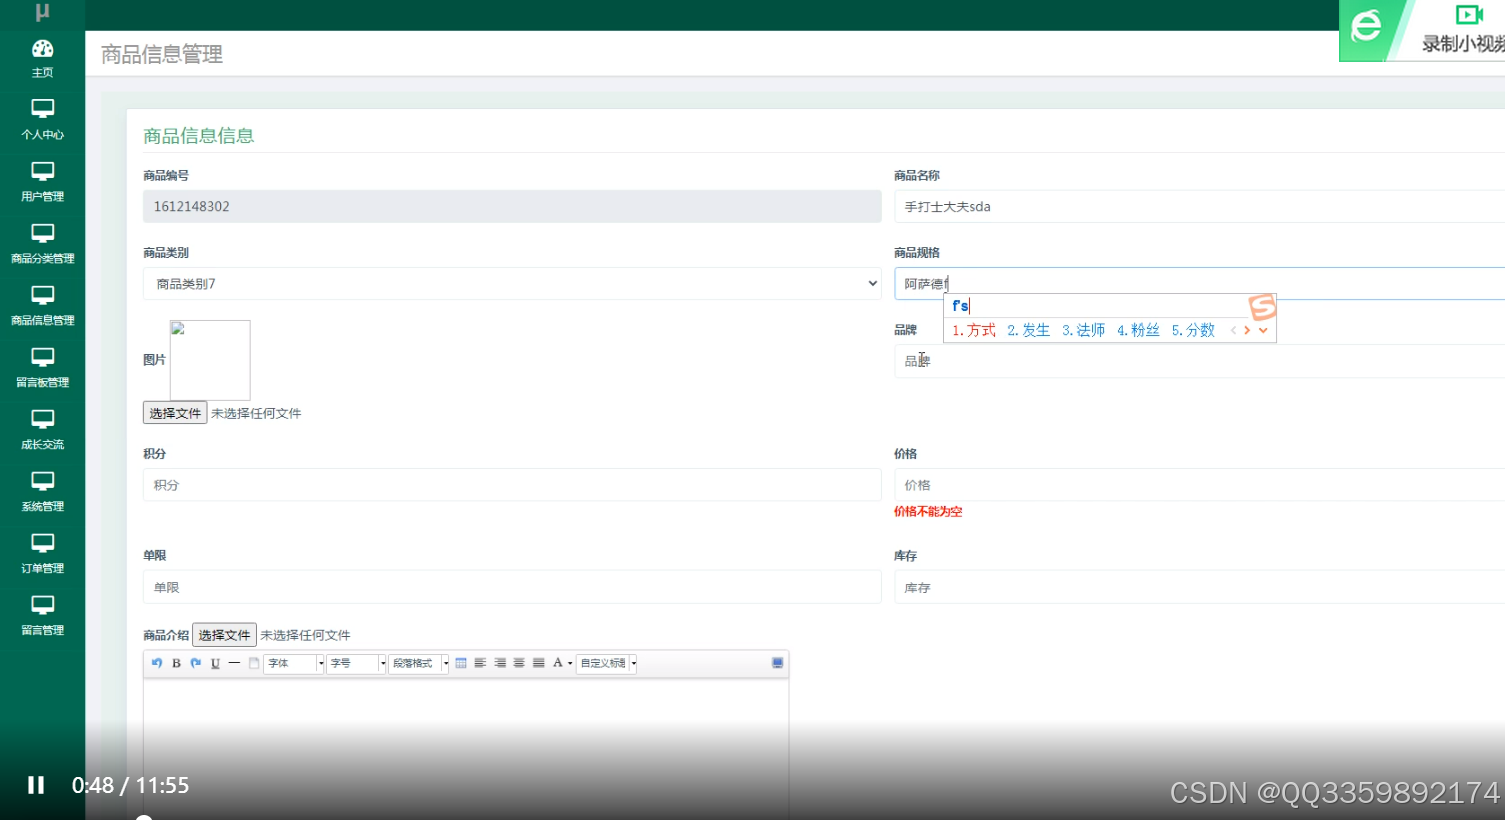Go to 个人中心 in the sidebar

click(42, 120)
